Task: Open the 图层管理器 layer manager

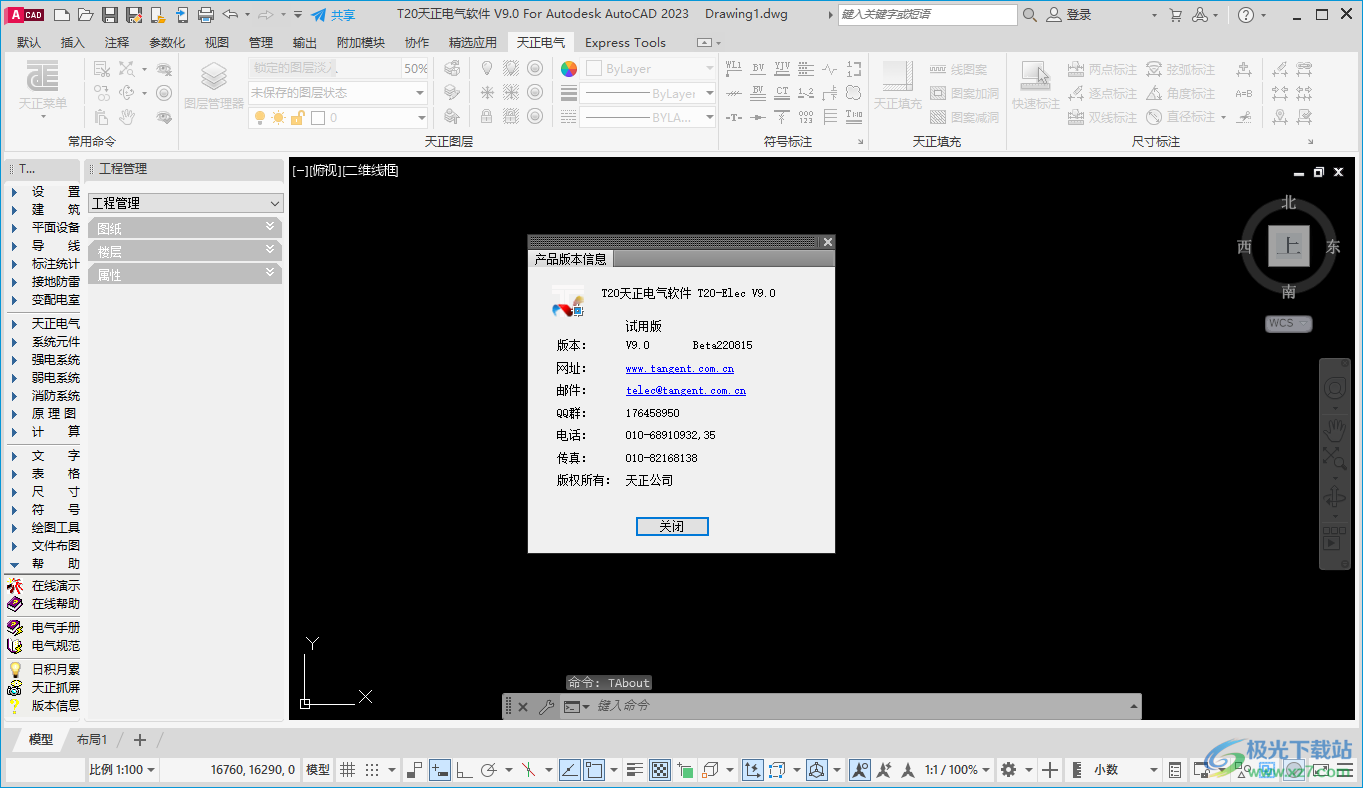Action: coord(213,85)
